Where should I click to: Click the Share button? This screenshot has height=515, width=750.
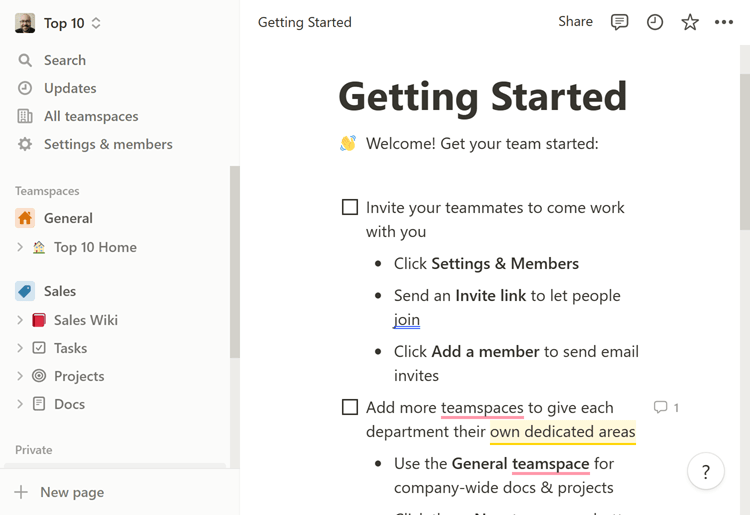[x=575, y=22]
